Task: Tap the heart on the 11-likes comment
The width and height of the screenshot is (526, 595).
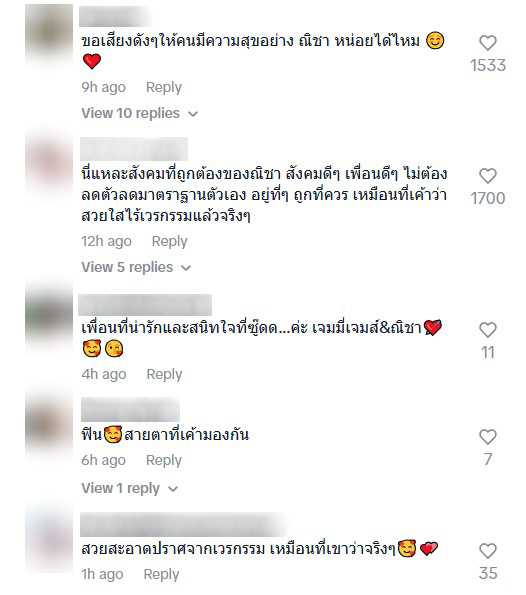Action: (488, 330)
